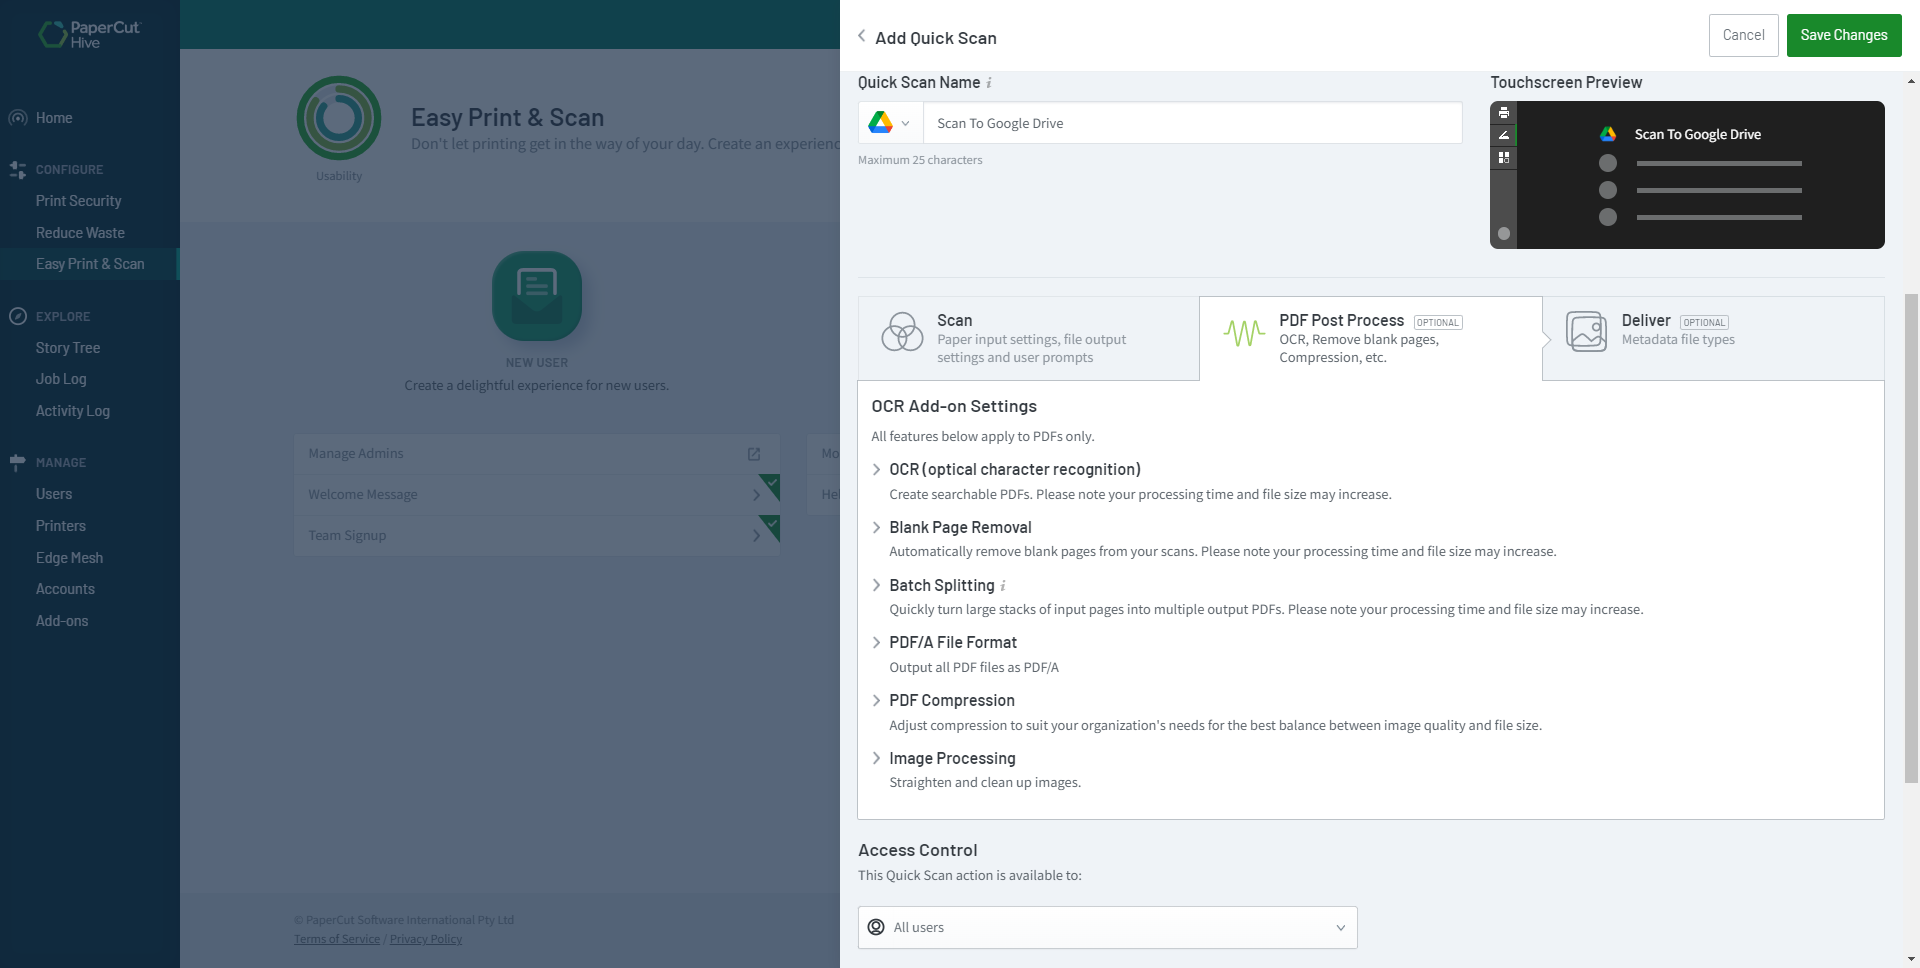1920x968 pixels.
Task: Open Privacy Policy link
Action: 426,939
